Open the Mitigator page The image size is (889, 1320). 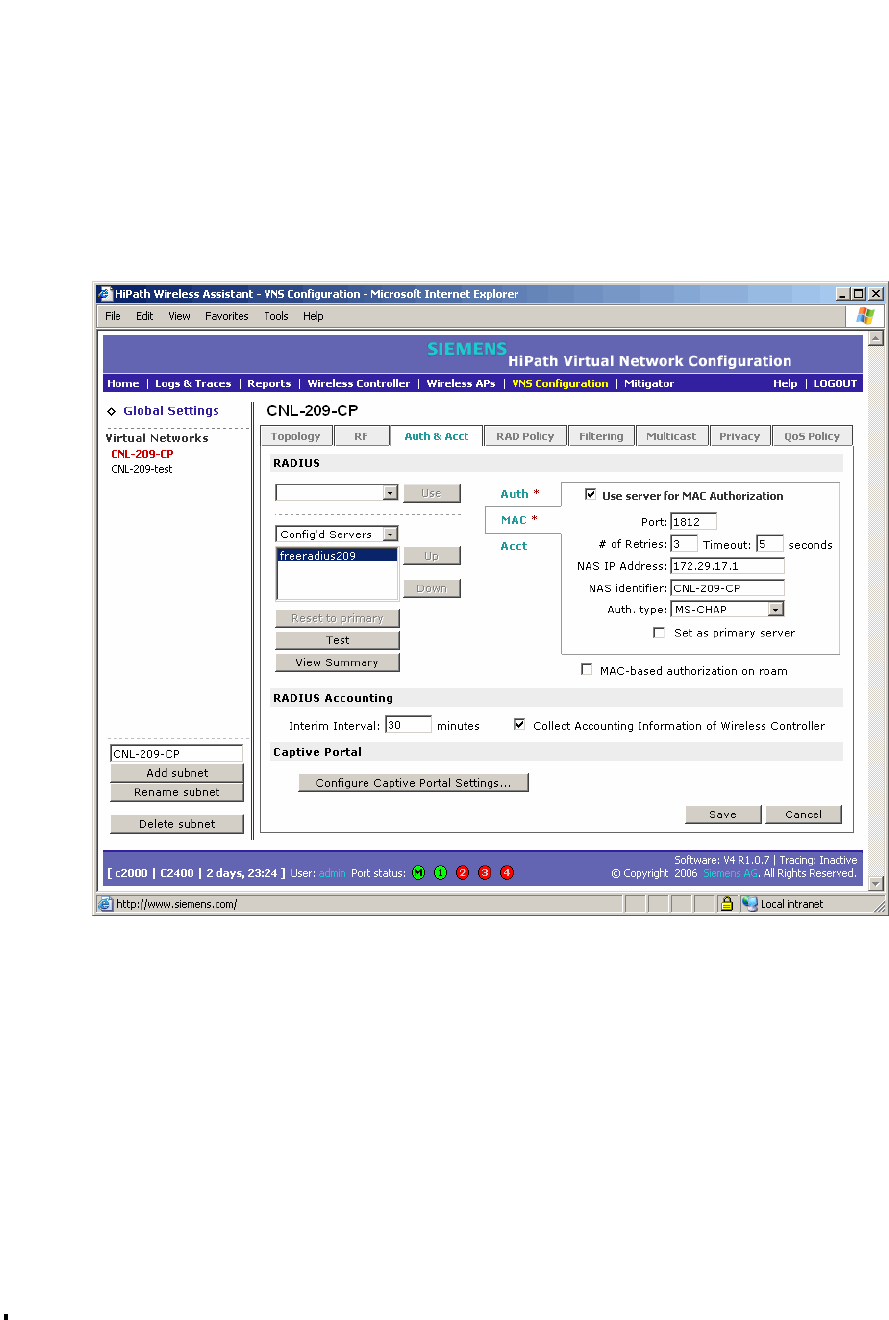point(649,384)
